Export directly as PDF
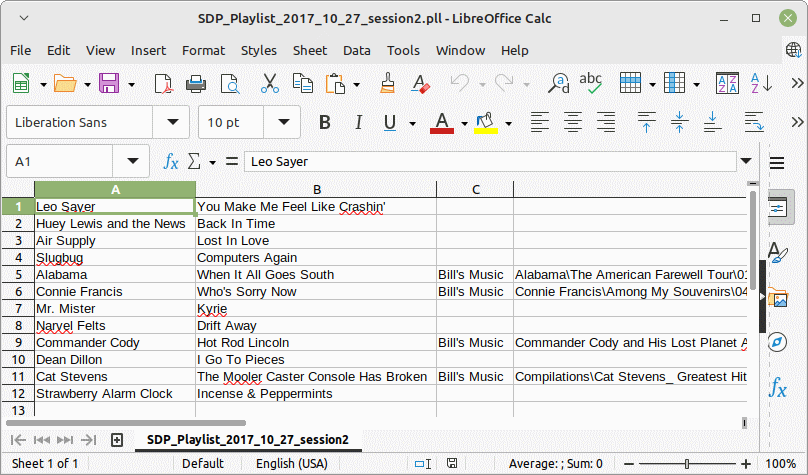Screen dimensions: 808x475 pos(163,83)
